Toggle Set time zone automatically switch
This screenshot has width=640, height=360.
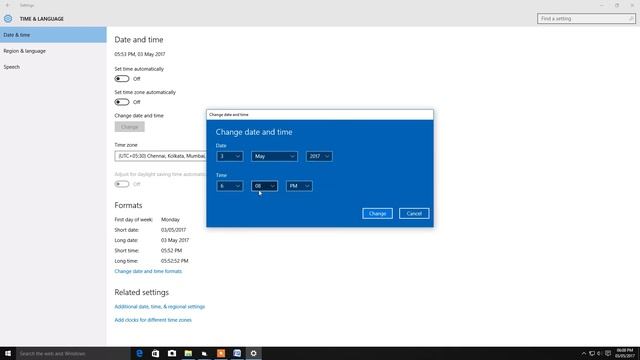coord(122,102)
